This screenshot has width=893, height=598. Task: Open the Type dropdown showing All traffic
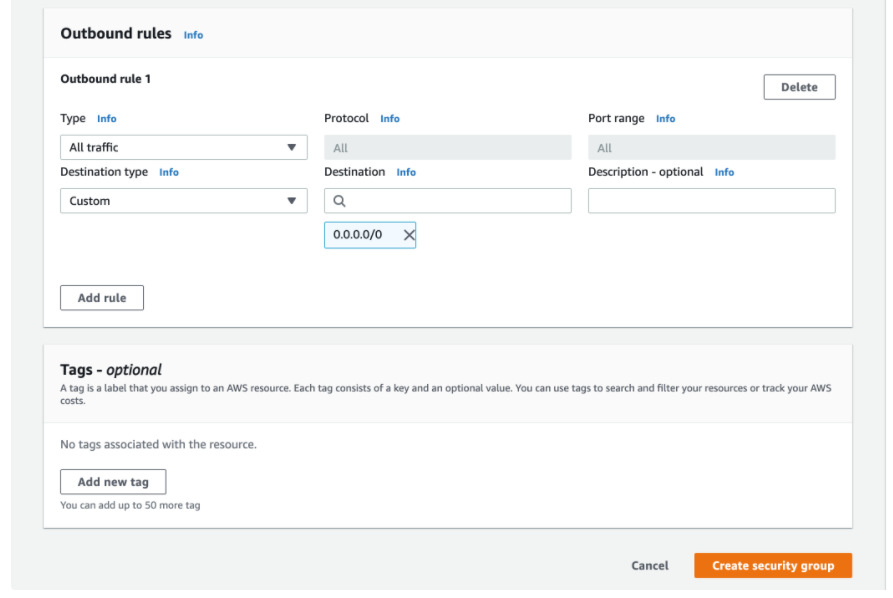(183, 148)
